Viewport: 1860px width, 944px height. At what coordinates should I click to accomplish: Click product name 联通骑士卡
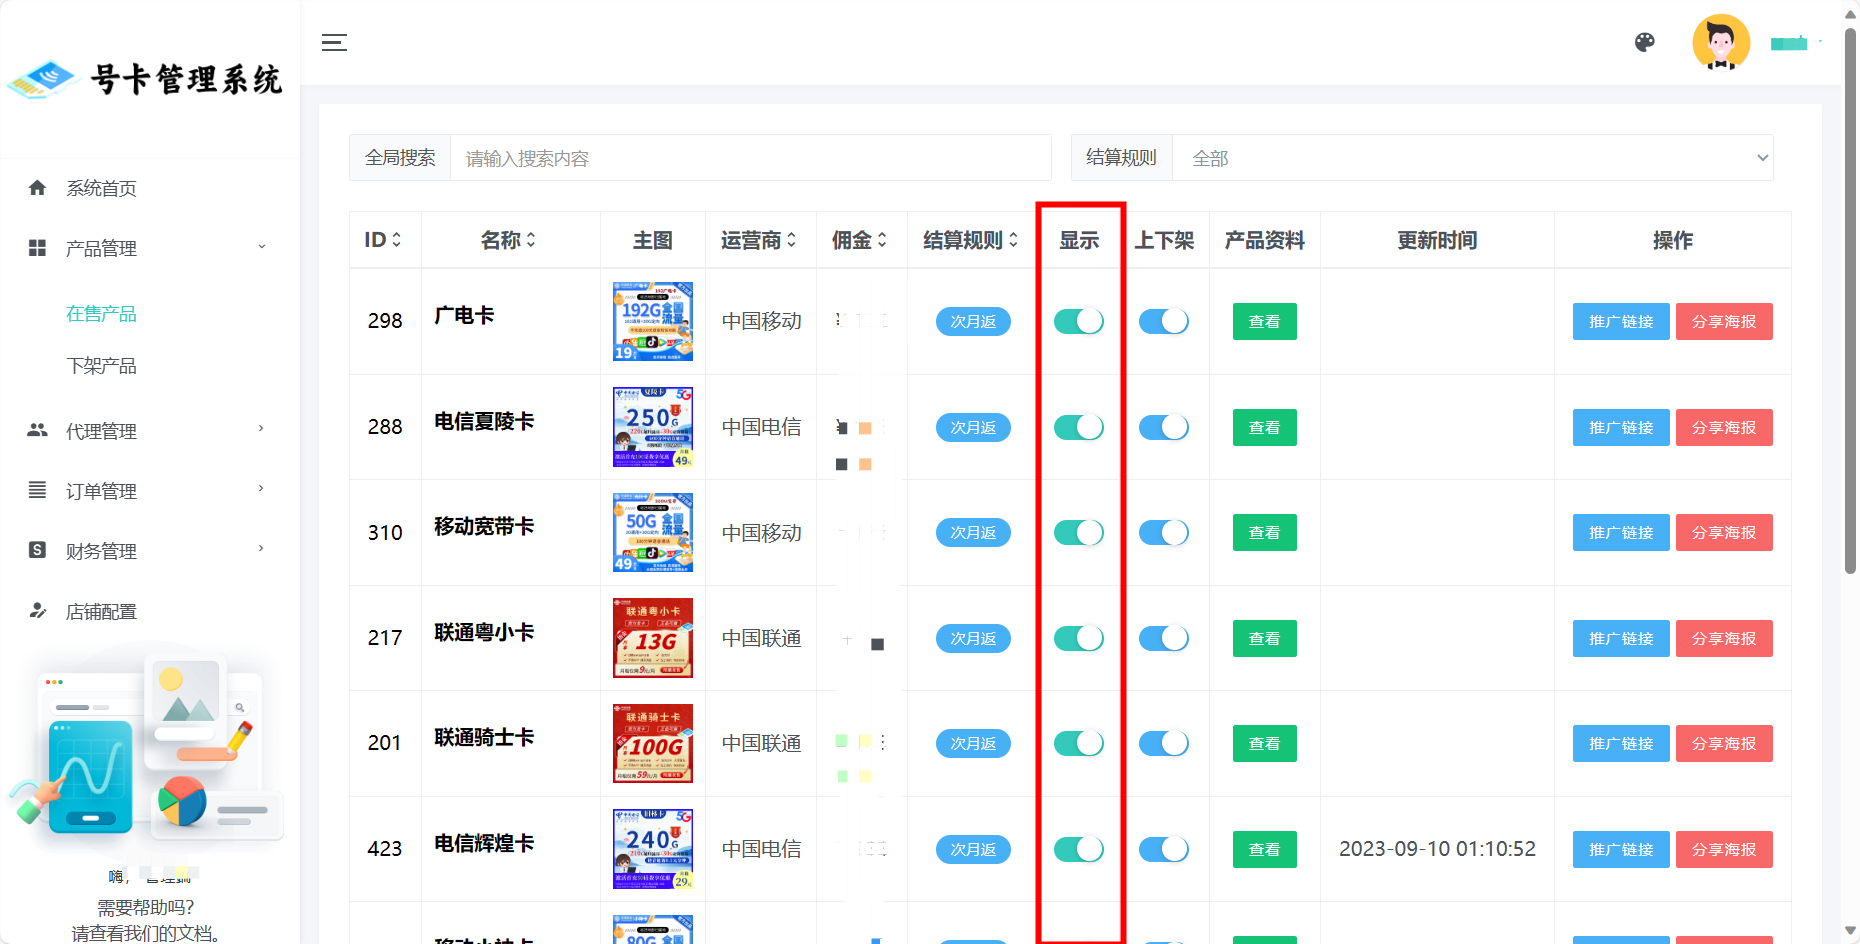pyautogui.click(x=484, y=737)
